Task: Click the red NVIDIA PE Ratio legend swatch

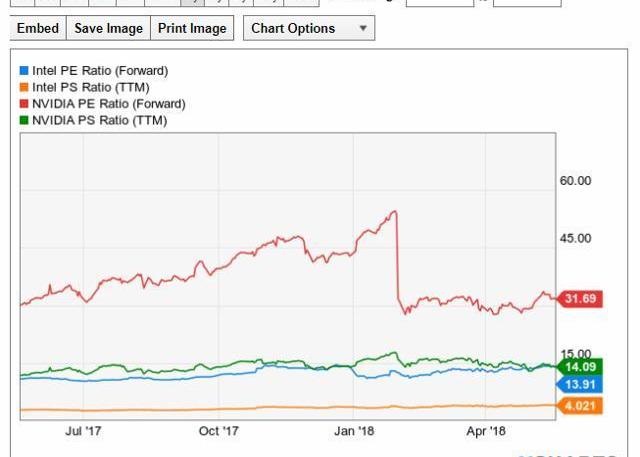Action: [25, 104]
